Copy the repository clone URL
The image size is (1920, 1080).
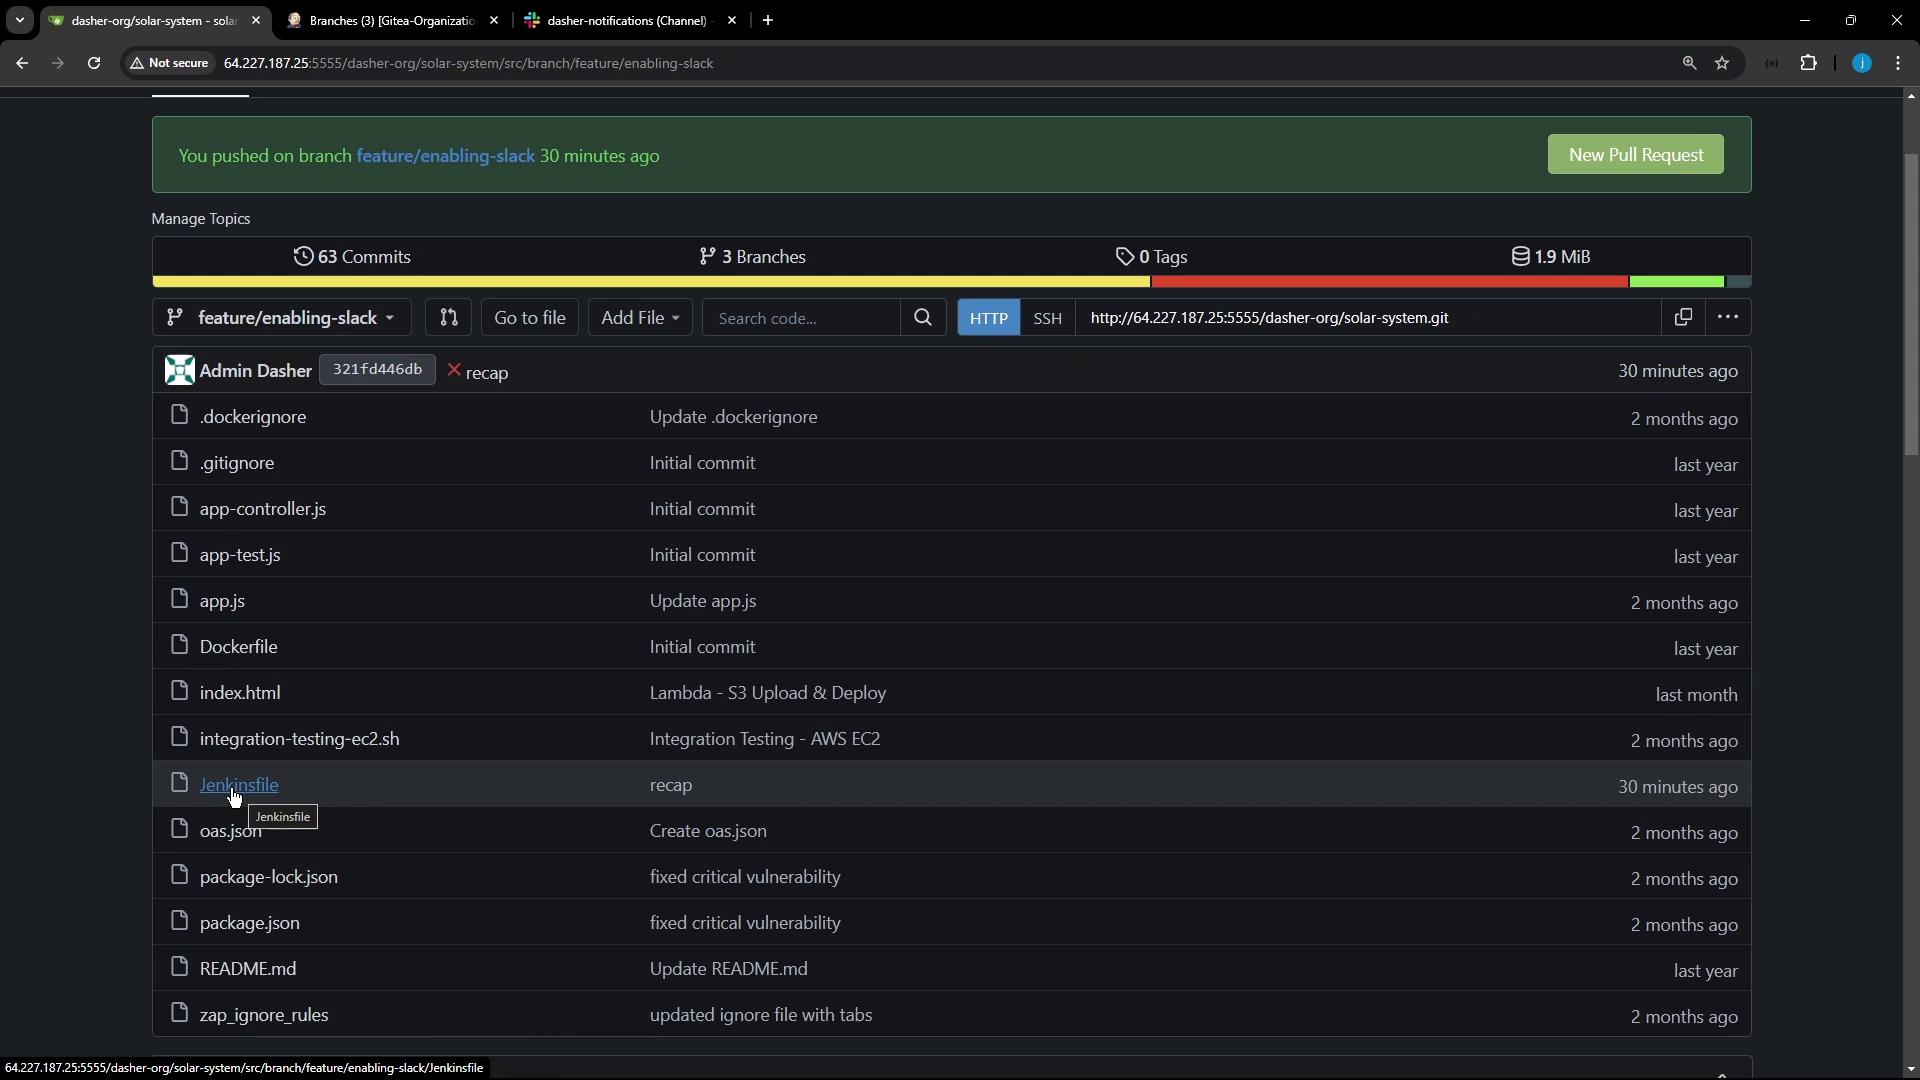[x=1683, y=318]
